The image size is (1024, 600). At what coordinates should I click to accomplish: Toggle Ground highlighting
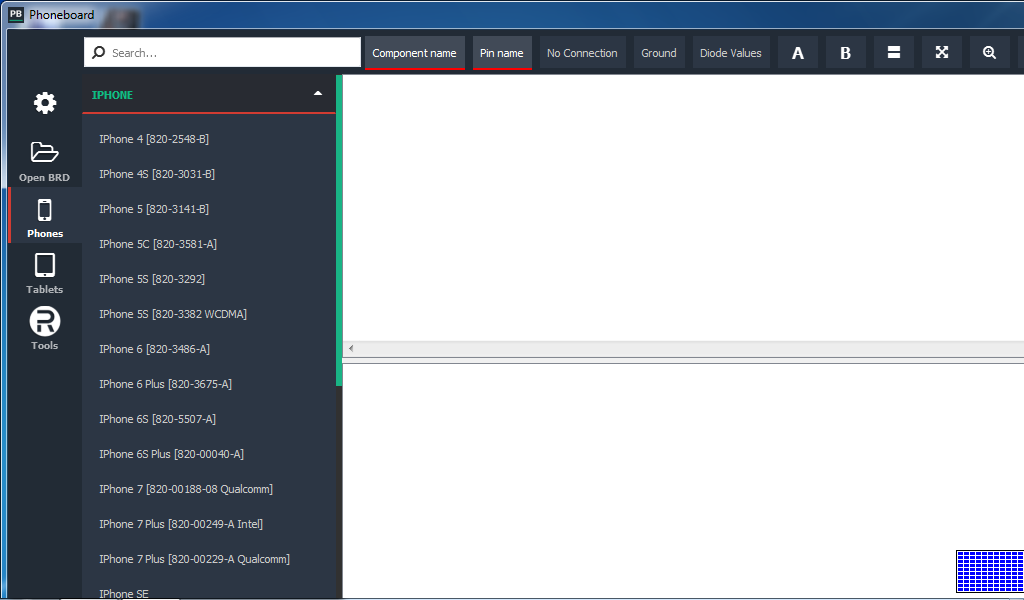659,53
